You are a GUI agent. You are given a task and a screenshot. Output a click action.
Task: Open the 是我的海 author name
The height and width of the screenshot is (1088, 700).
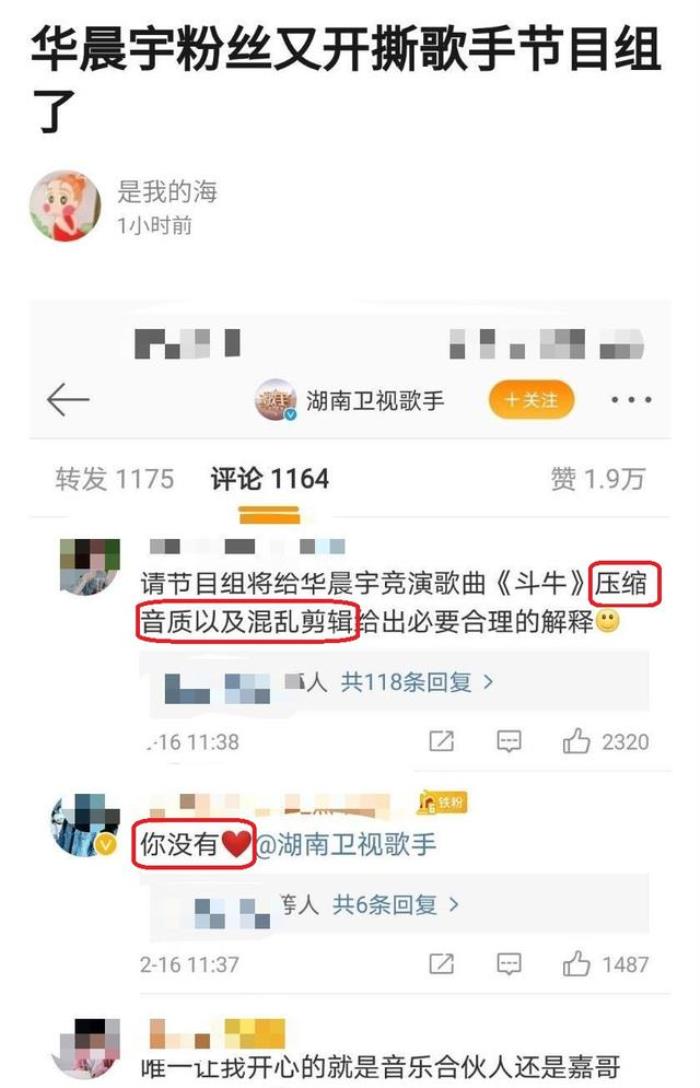click(167, 191)
